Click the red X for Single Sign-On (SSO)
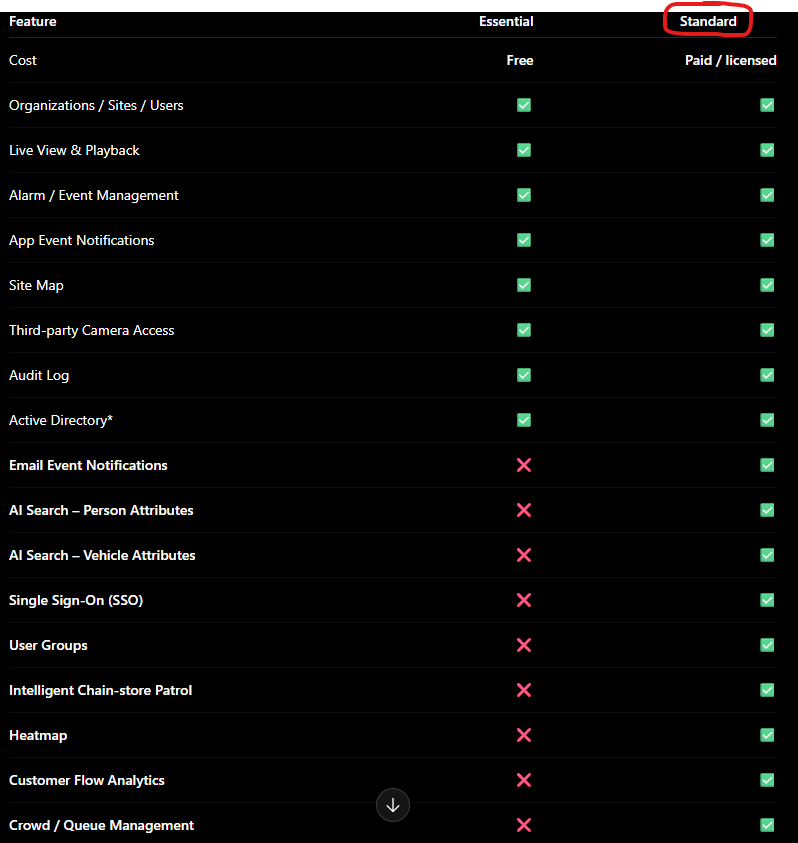Screen dimensions: 798x843 pyautogui.click(x=524, y=600)
